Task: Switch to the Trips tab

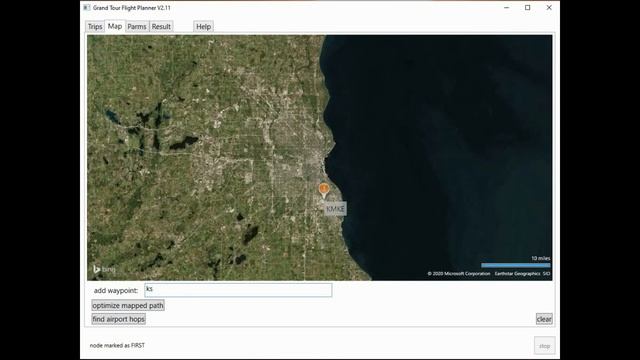Action: pos(95,27)
